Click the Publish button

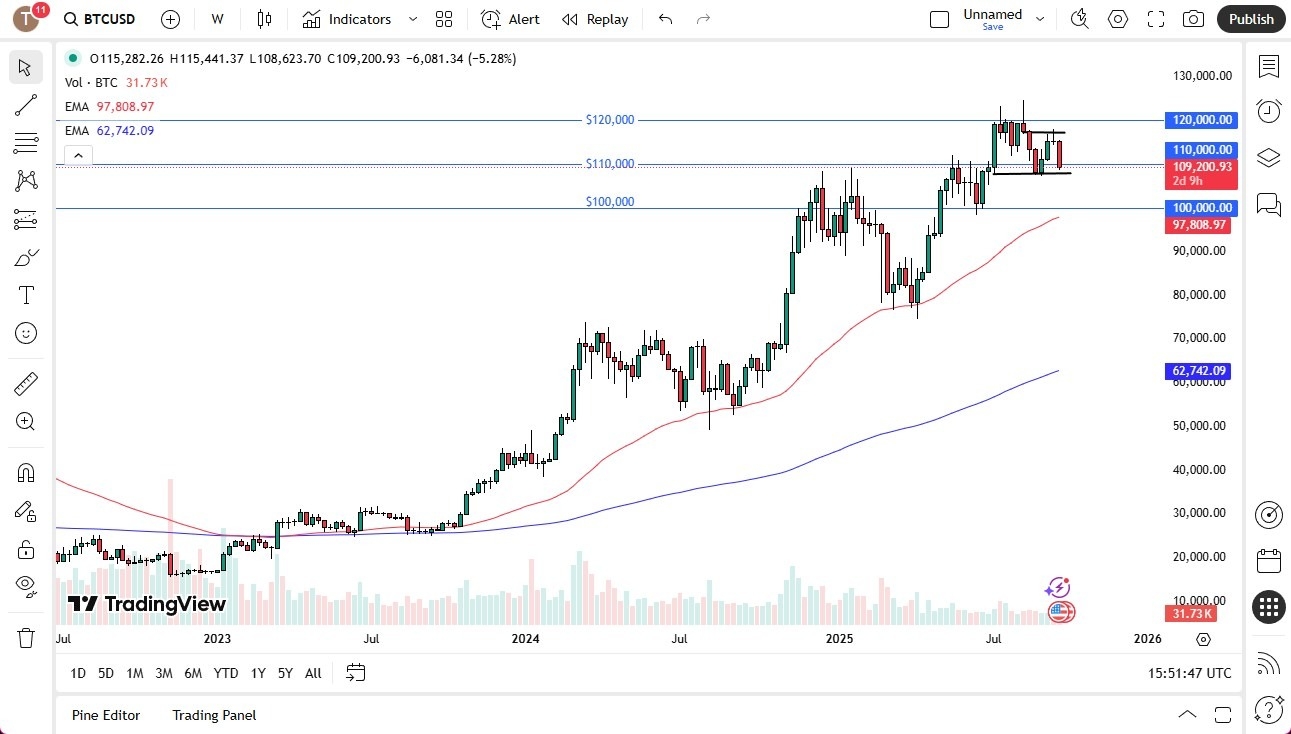click(x=1250, y=18)
